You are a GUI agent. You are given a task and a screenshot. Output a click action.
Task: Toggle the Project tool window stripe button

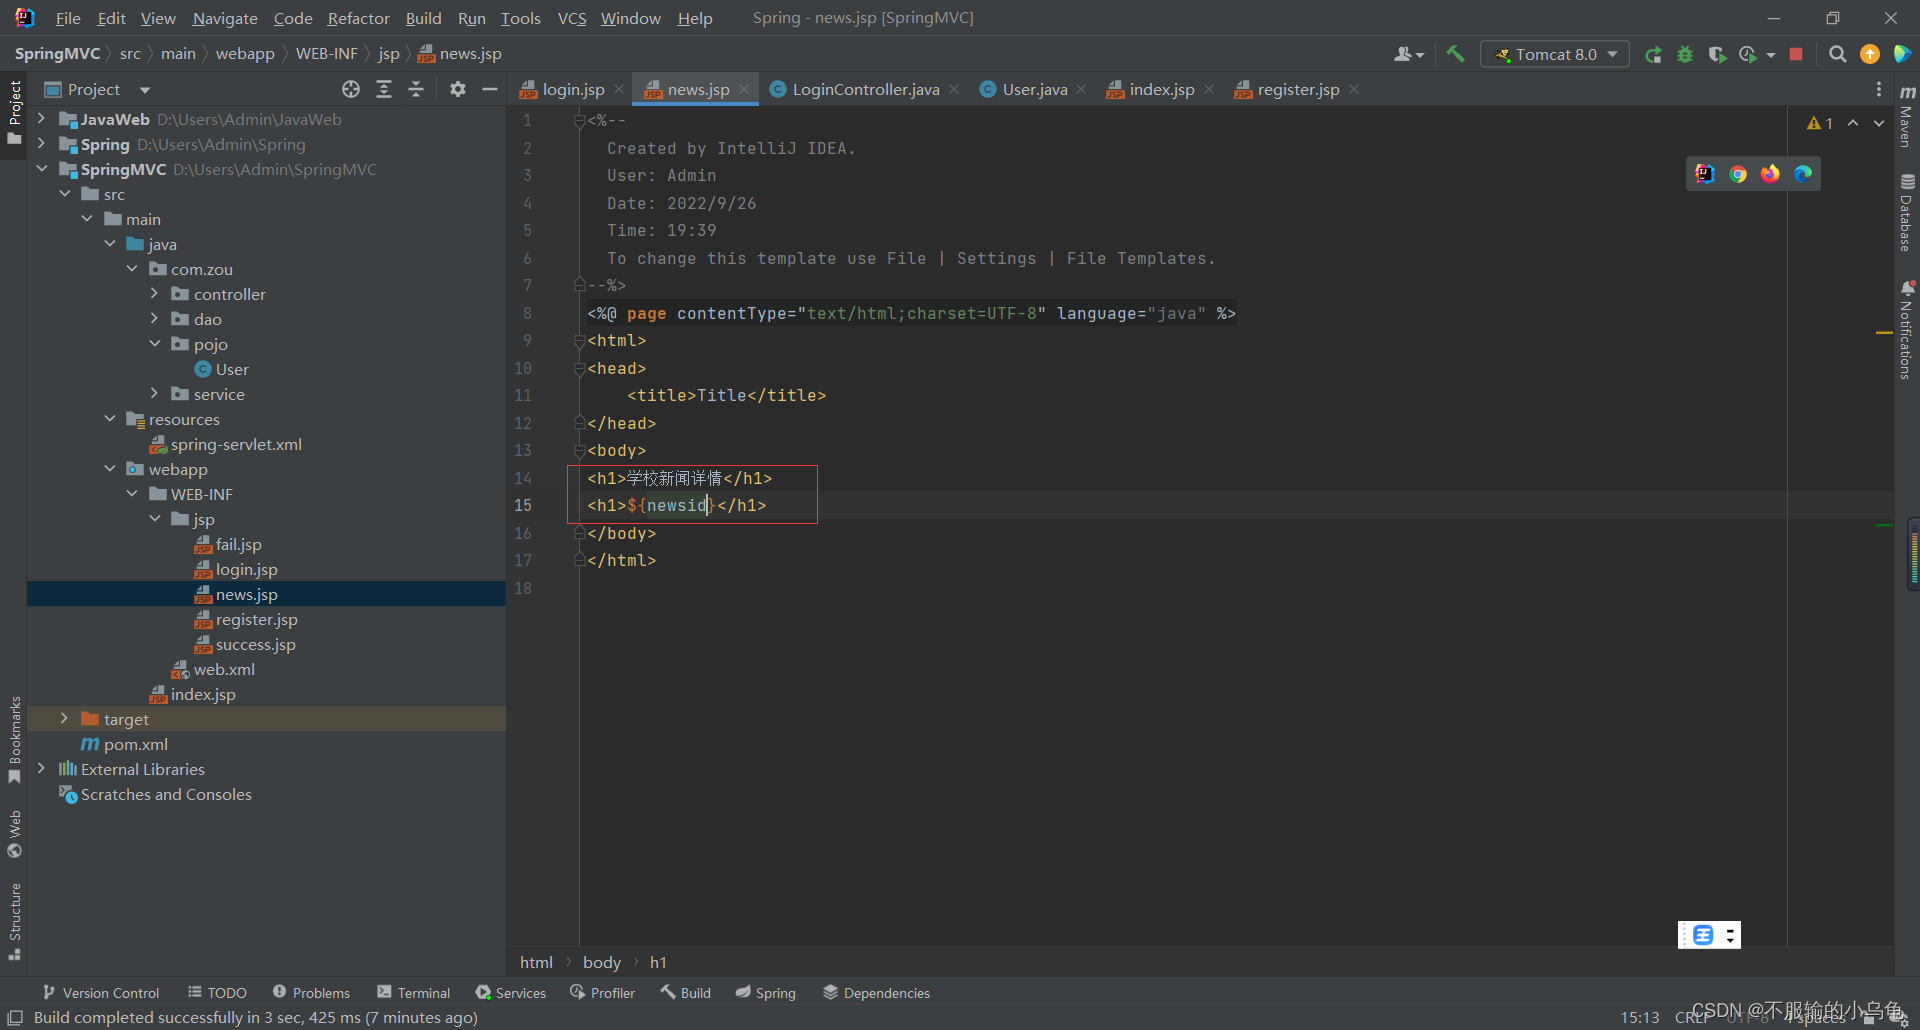pyautogui.click(x=14, y=113)
